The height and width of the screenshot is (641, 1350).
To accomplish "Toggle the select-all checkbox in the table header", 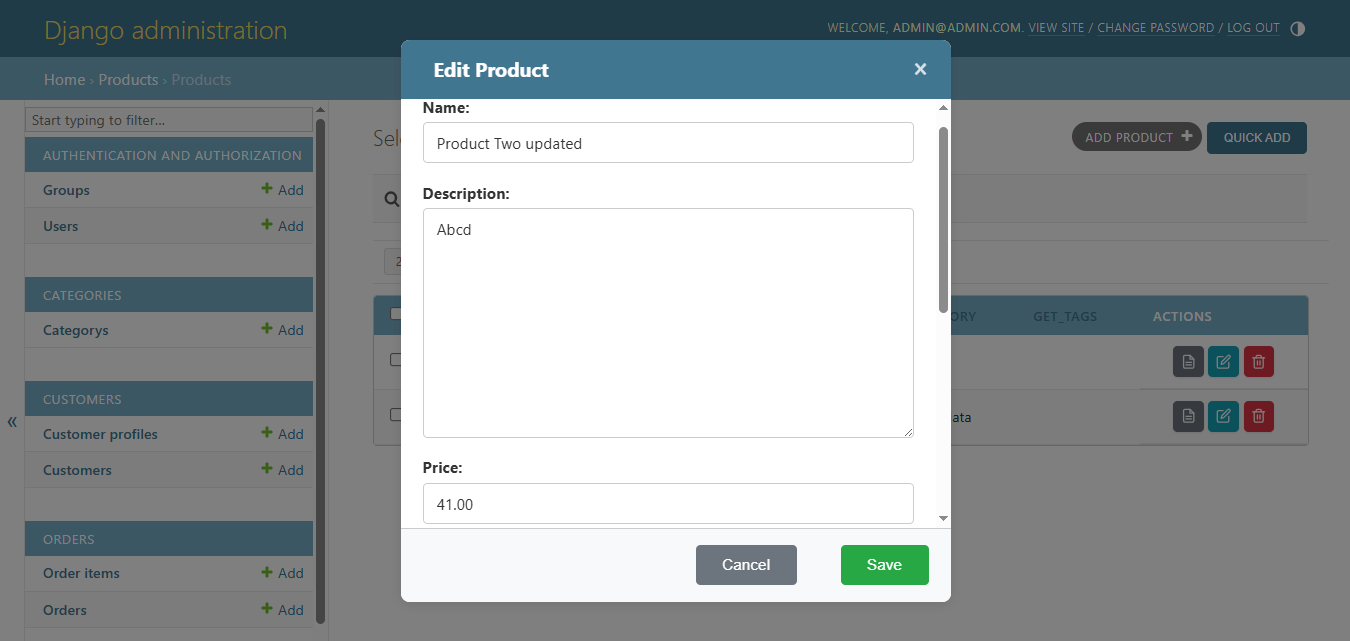I will point(396,314).
